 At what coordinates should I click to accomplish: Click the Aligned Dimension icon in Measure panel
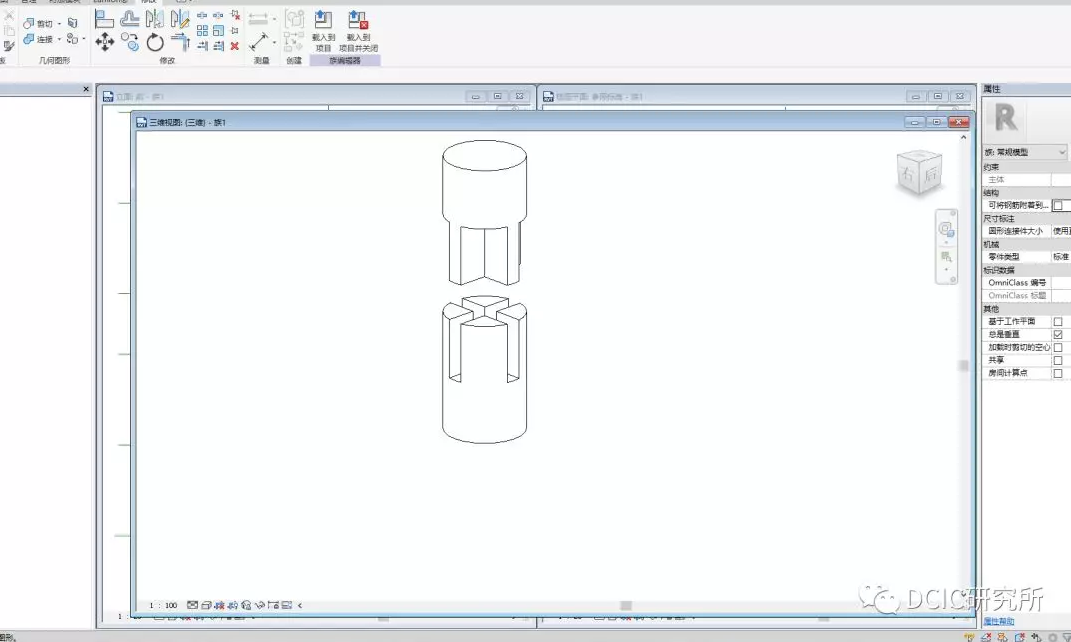pyautogui.click(x=259, y=42)
